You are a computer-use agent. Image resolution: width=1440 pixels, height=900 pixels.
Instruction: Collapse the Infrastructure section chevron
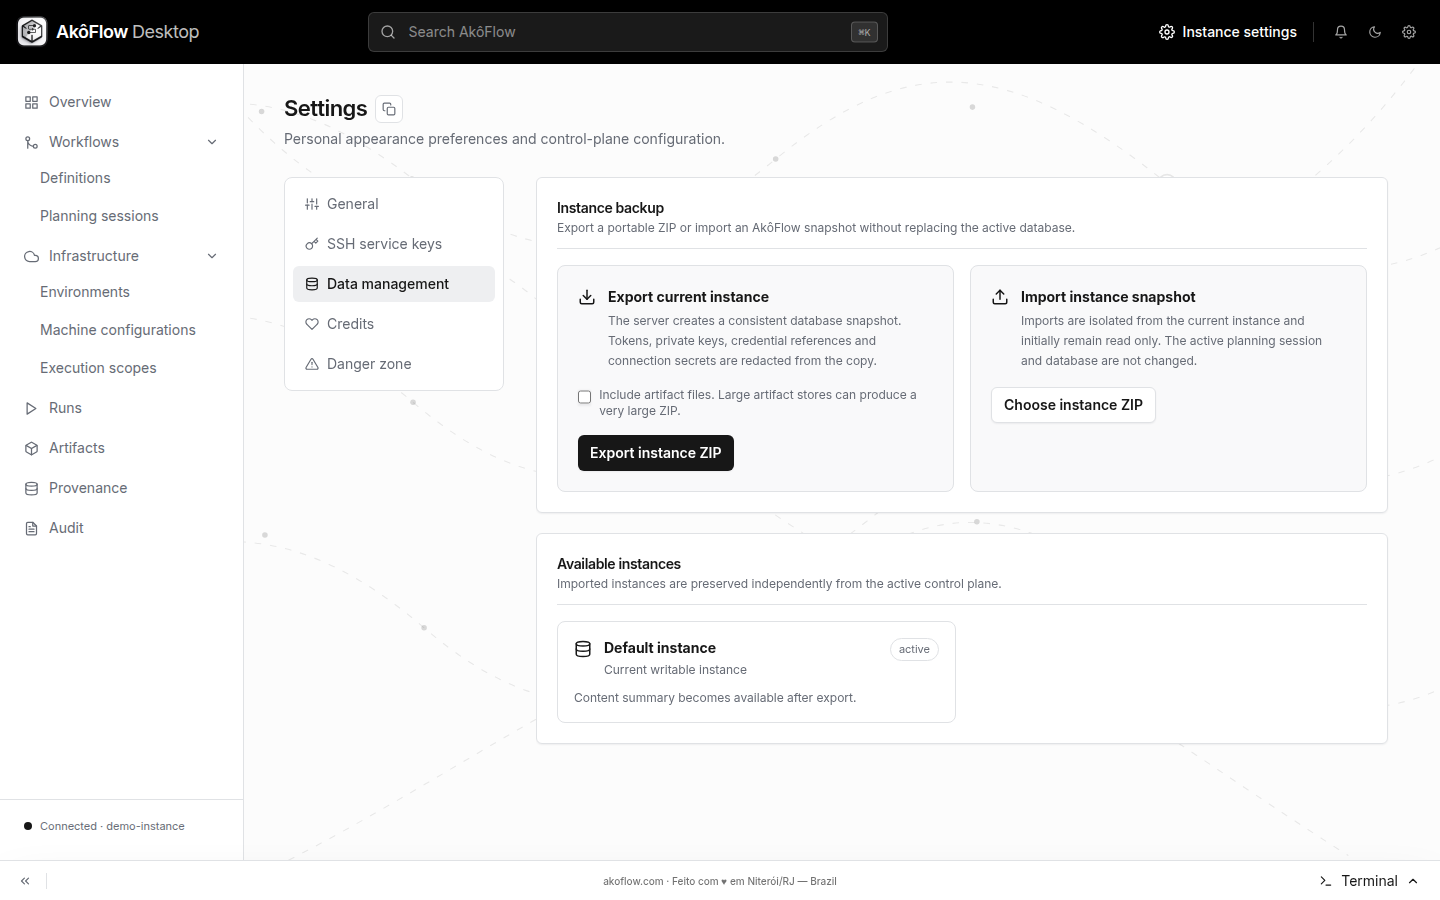pos(212,256)
